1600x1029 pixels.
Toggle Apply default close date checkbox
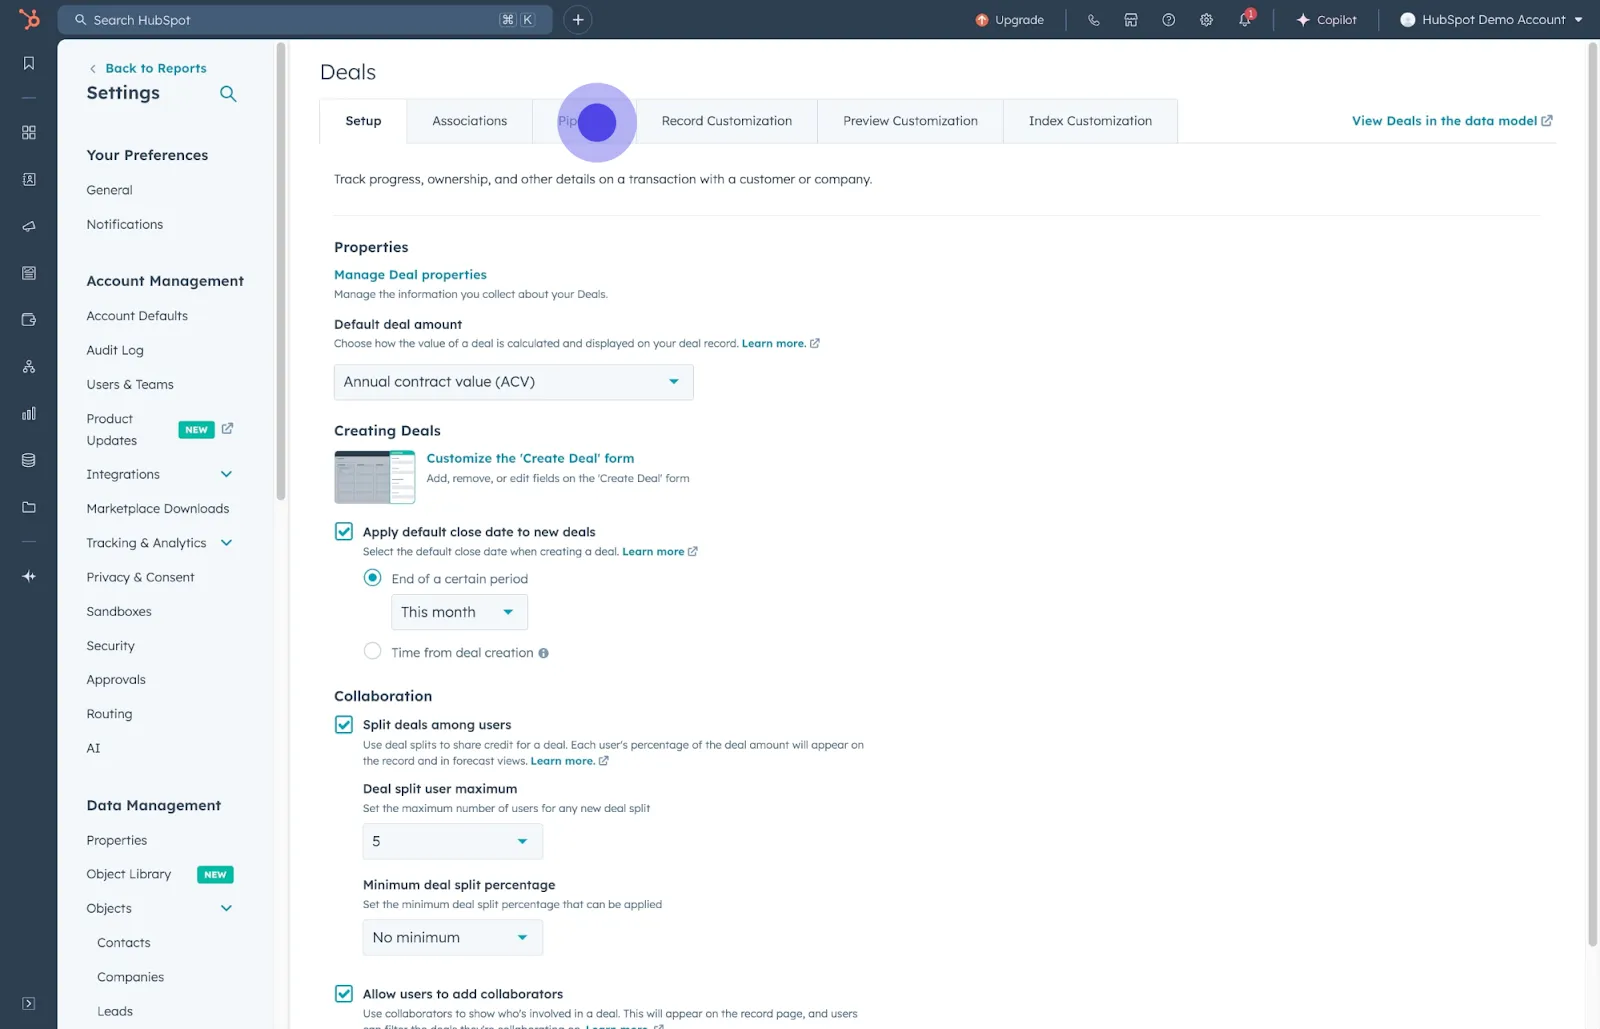pos(344,531)
